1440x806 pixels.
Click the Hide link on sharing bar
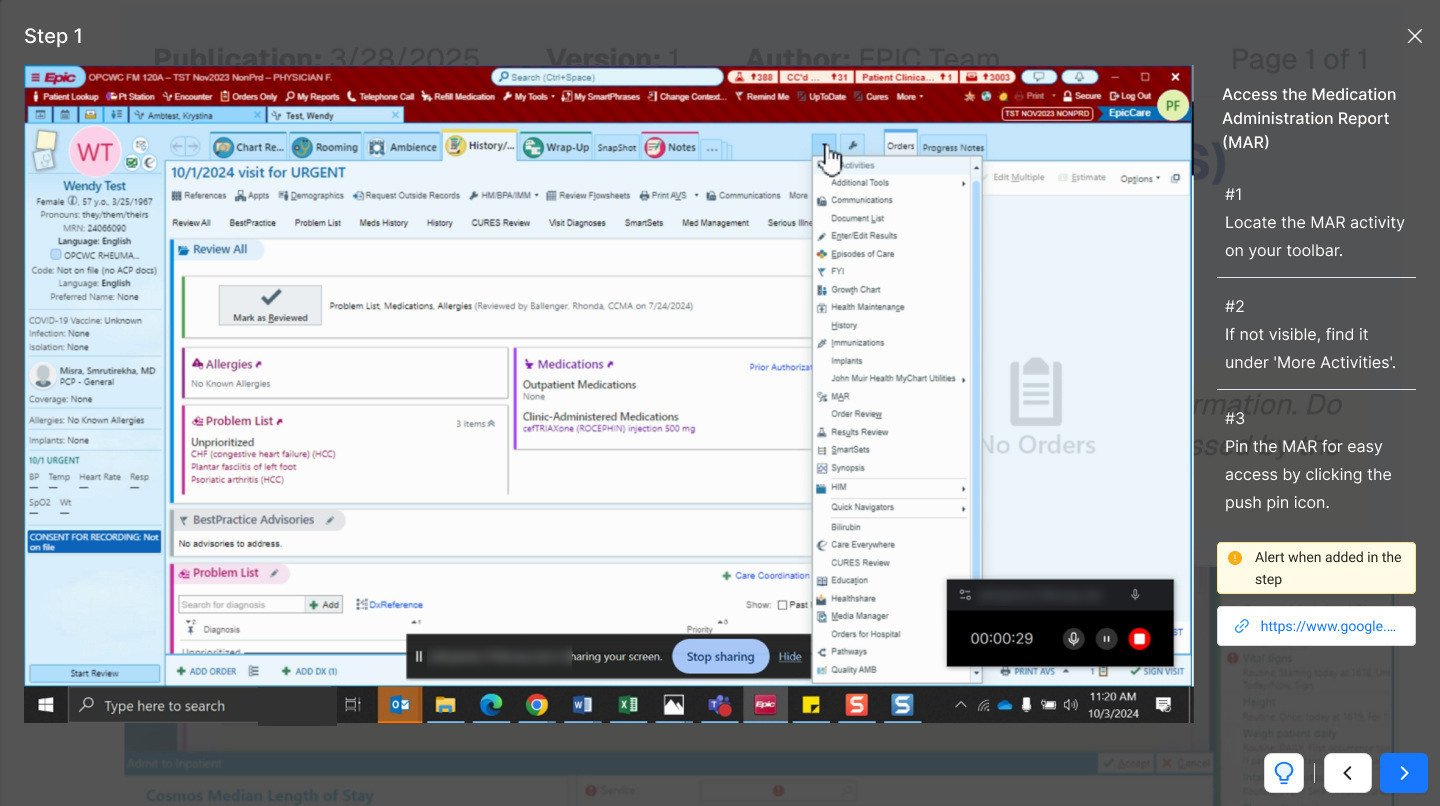[x=790, y=657]
